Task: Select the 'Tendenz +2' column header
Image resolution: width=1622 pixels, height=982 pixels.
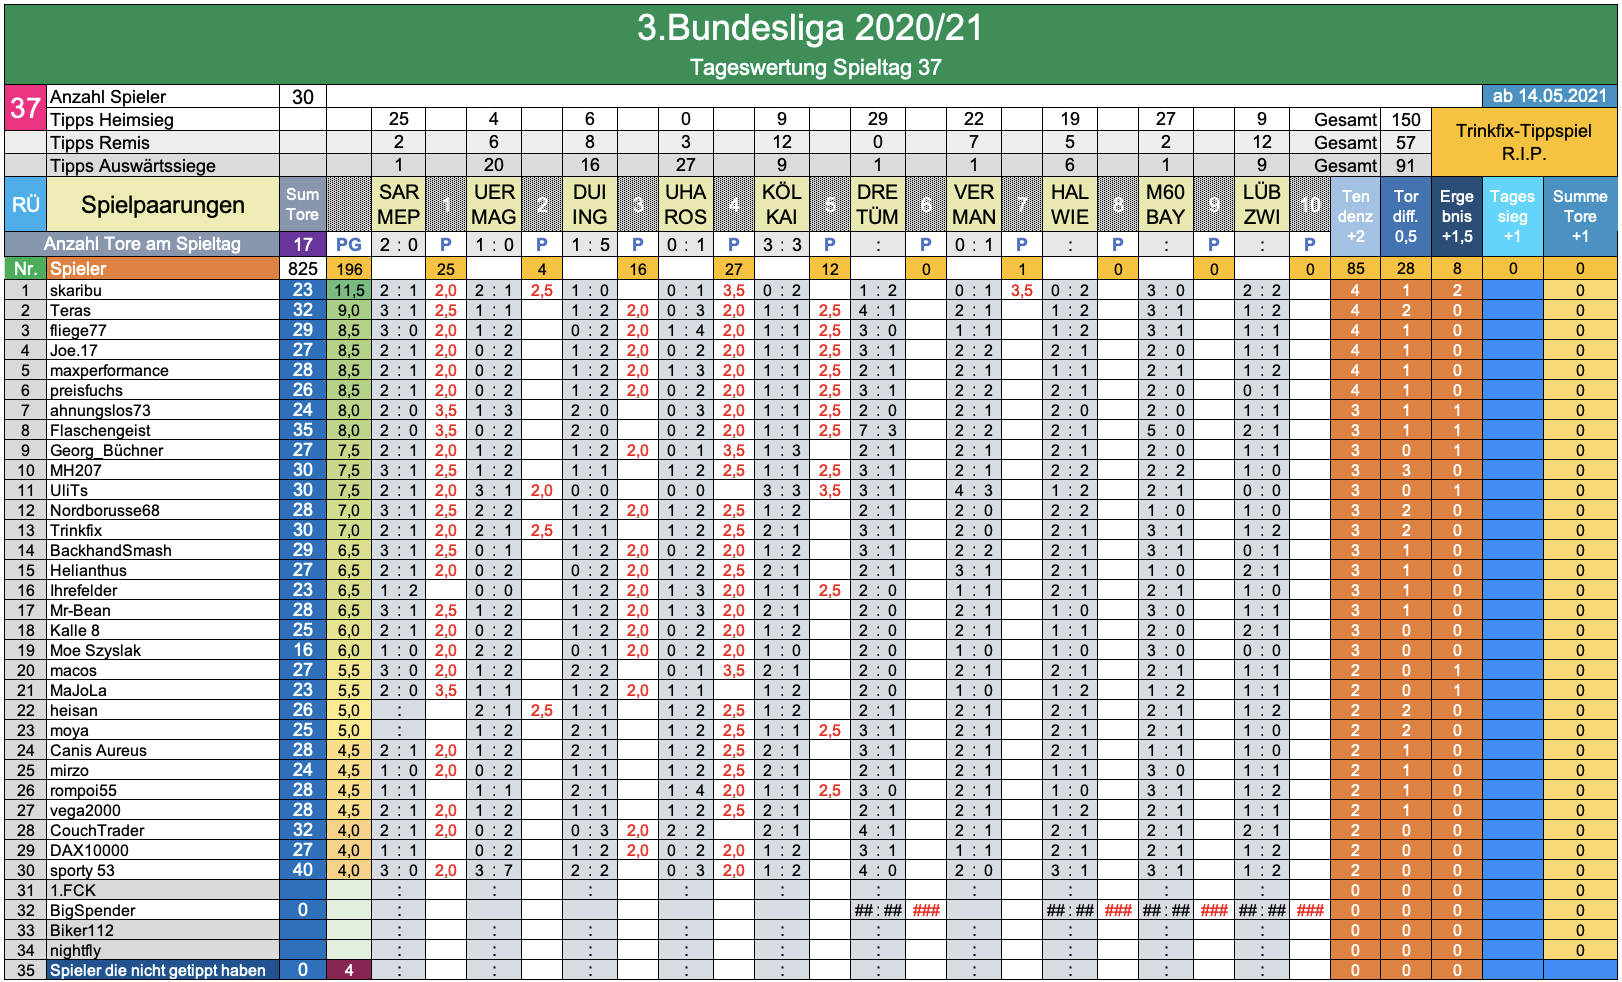Action: 1355,216
